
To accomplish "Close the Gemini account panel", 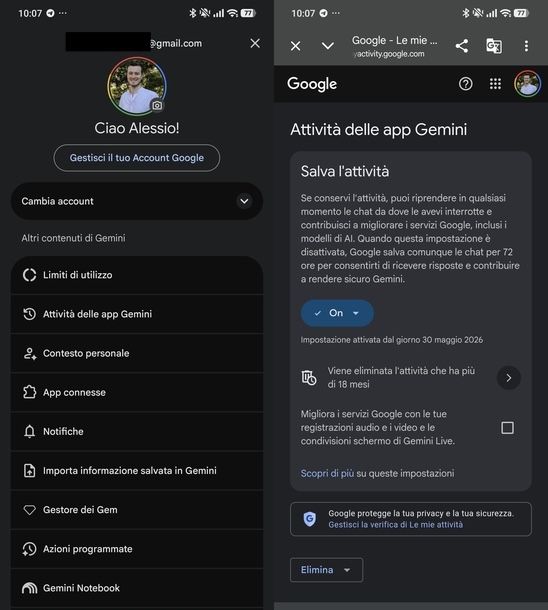I will pyautogui.click(x=255, y=43).
